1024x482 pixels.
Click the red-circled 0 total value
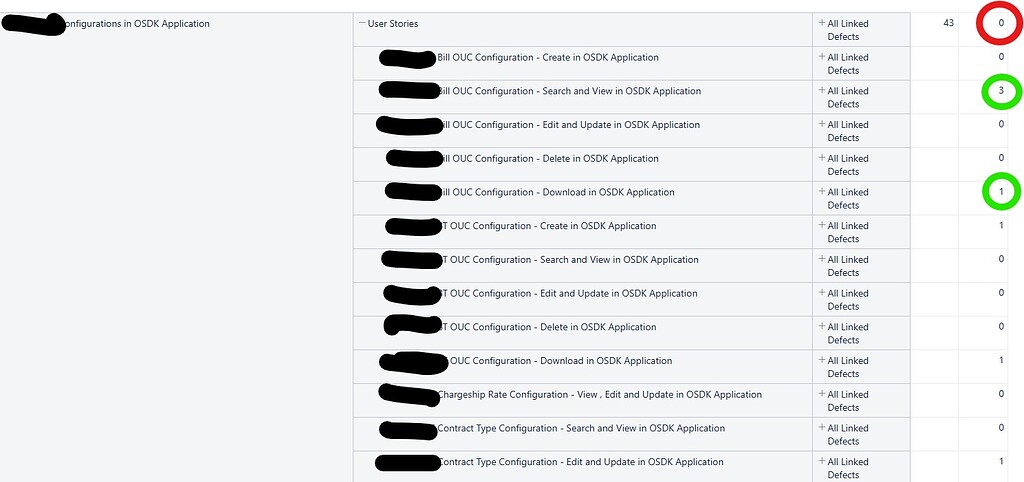click(x=1001, y=23)
